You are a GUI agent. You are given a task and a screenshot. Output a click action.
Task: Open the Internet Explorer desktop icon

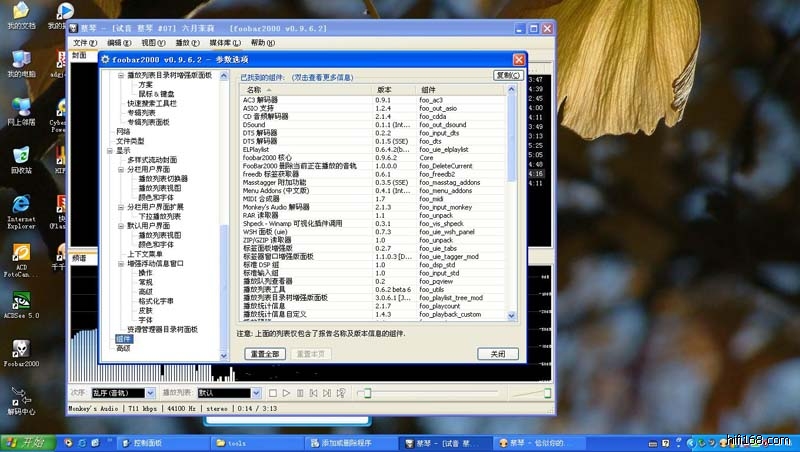pyautogui.click(x=21, y=207)
